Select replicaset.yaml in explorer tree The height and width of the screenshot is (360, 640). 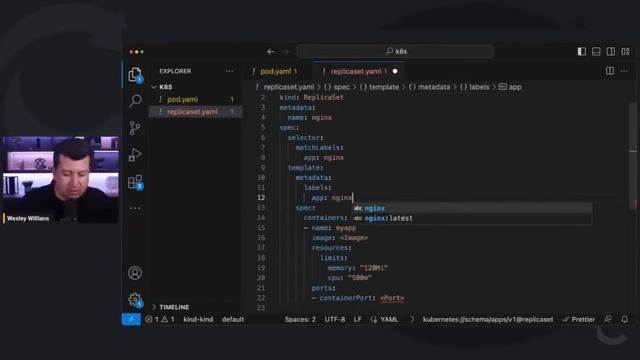pos(196,111)
